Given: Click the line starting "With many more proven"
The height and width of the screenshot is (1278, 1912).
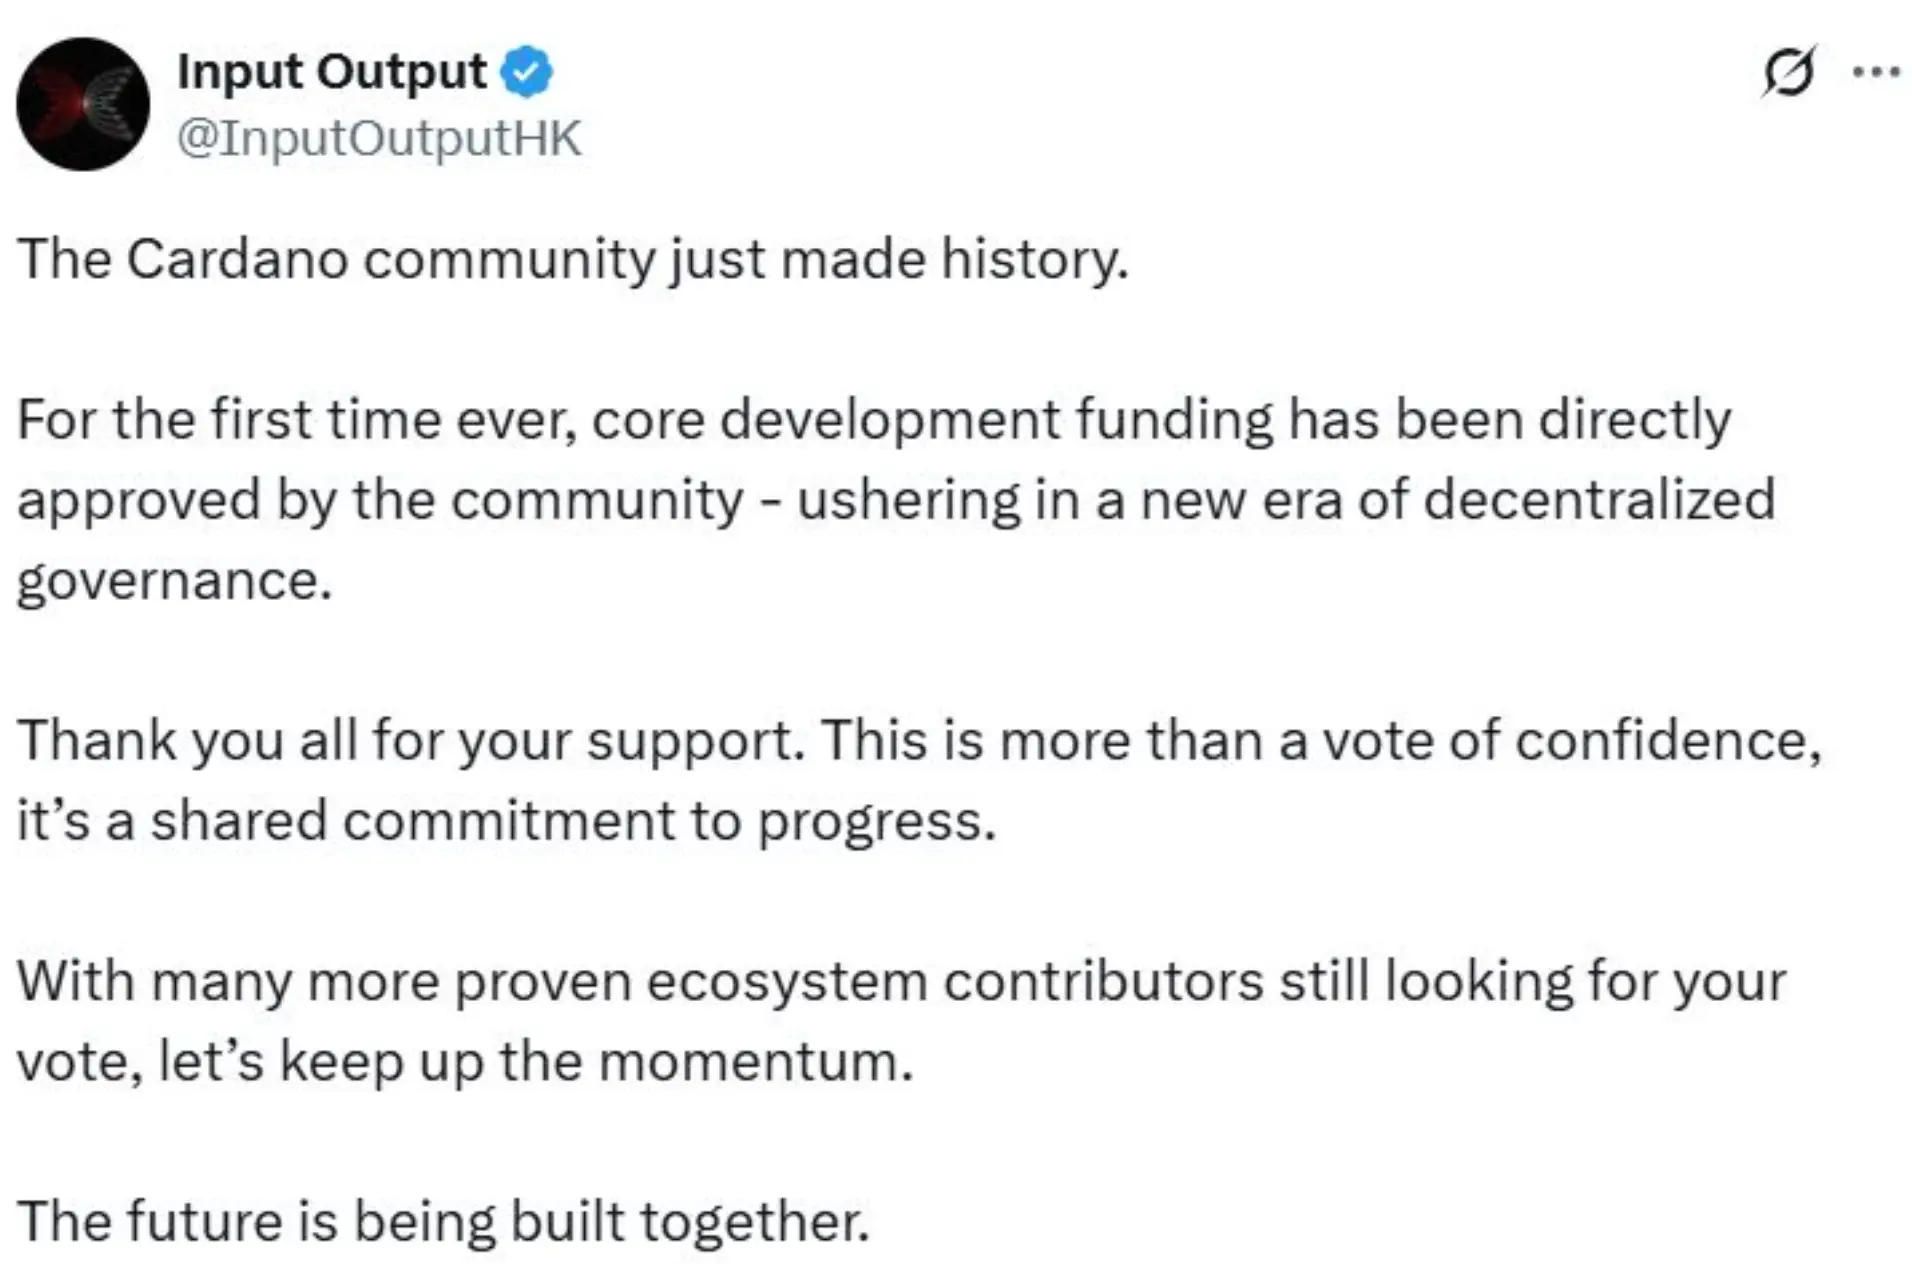Looking at the screenshot, I should tap(900, 981).
